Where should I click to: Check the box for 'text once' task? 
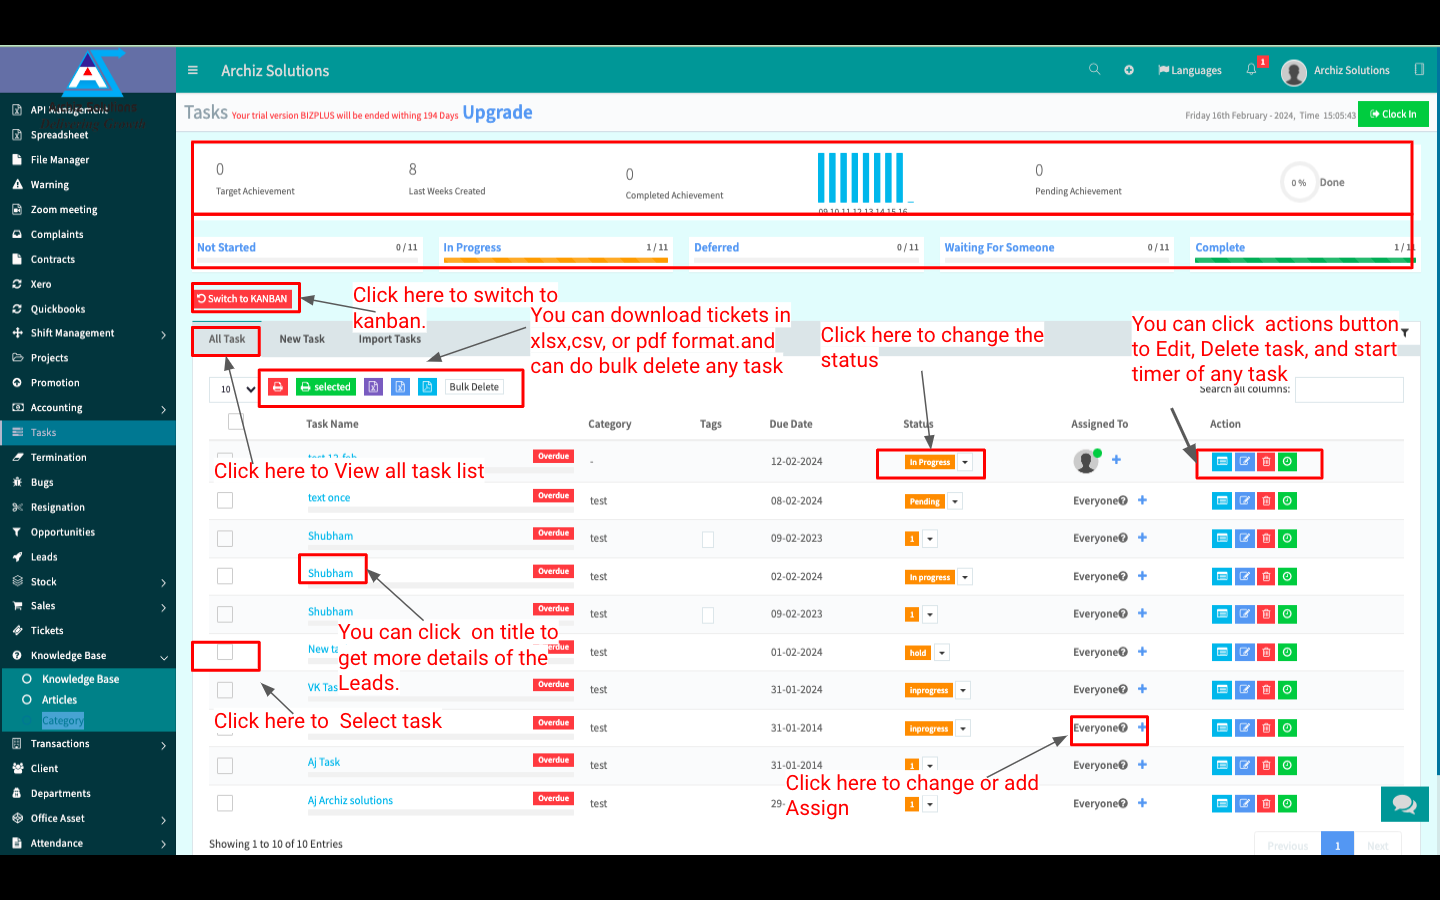(225, 500)
